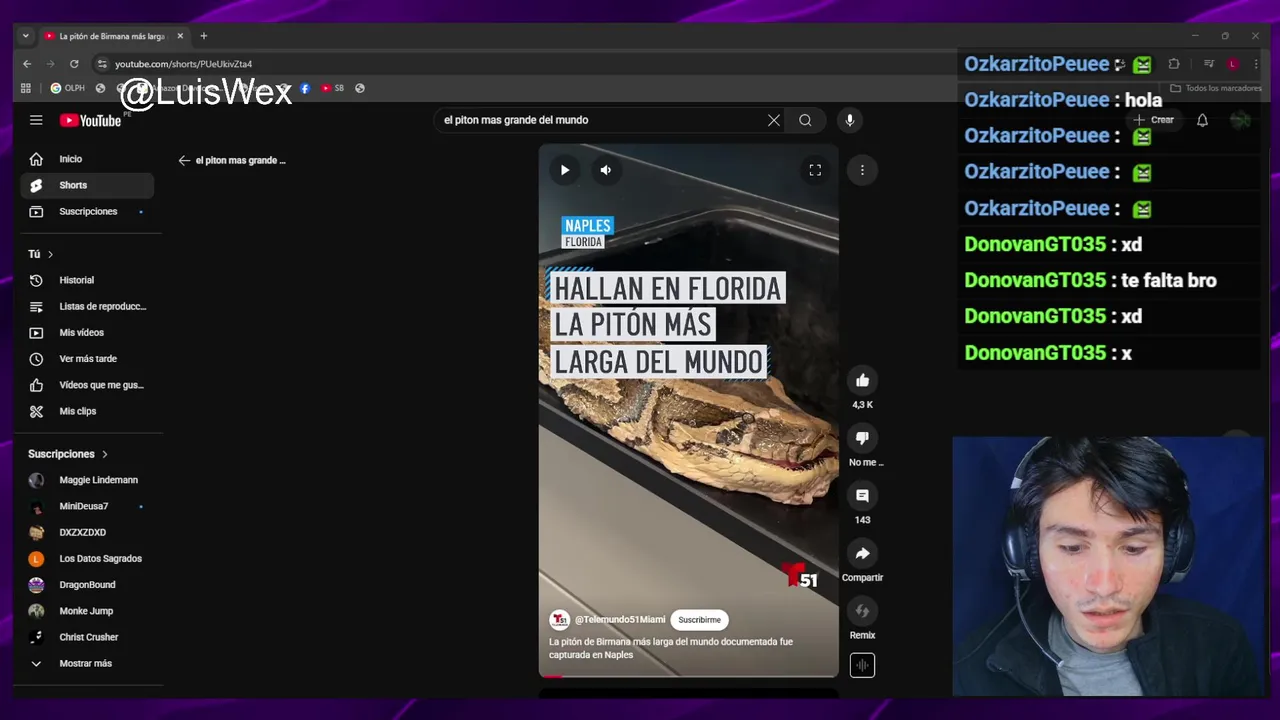Mute the Shorts video volume

click(605, 170)
